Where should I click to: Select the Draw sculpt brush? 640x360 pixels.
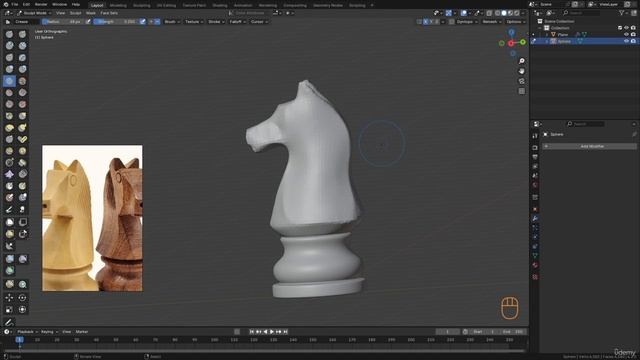click(9, 34)
